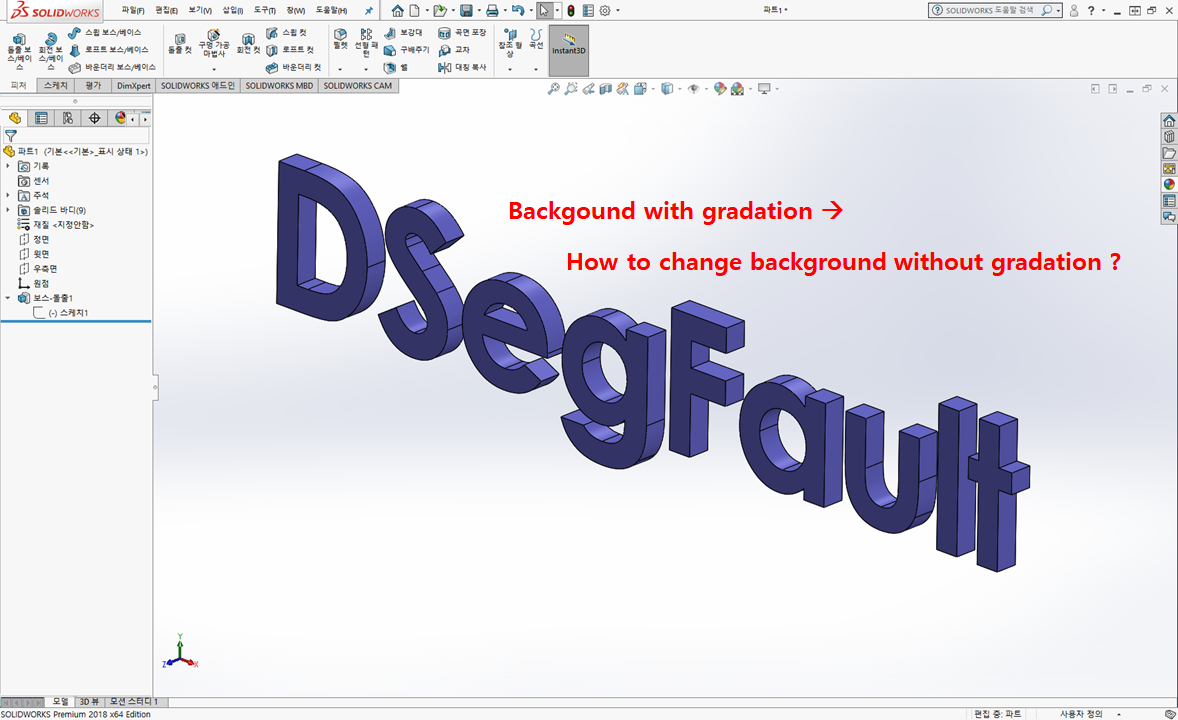1178x720 pixels.
Task: Open the 모션 스터디 1 bottom tab
Action: (x=133, y=701)
